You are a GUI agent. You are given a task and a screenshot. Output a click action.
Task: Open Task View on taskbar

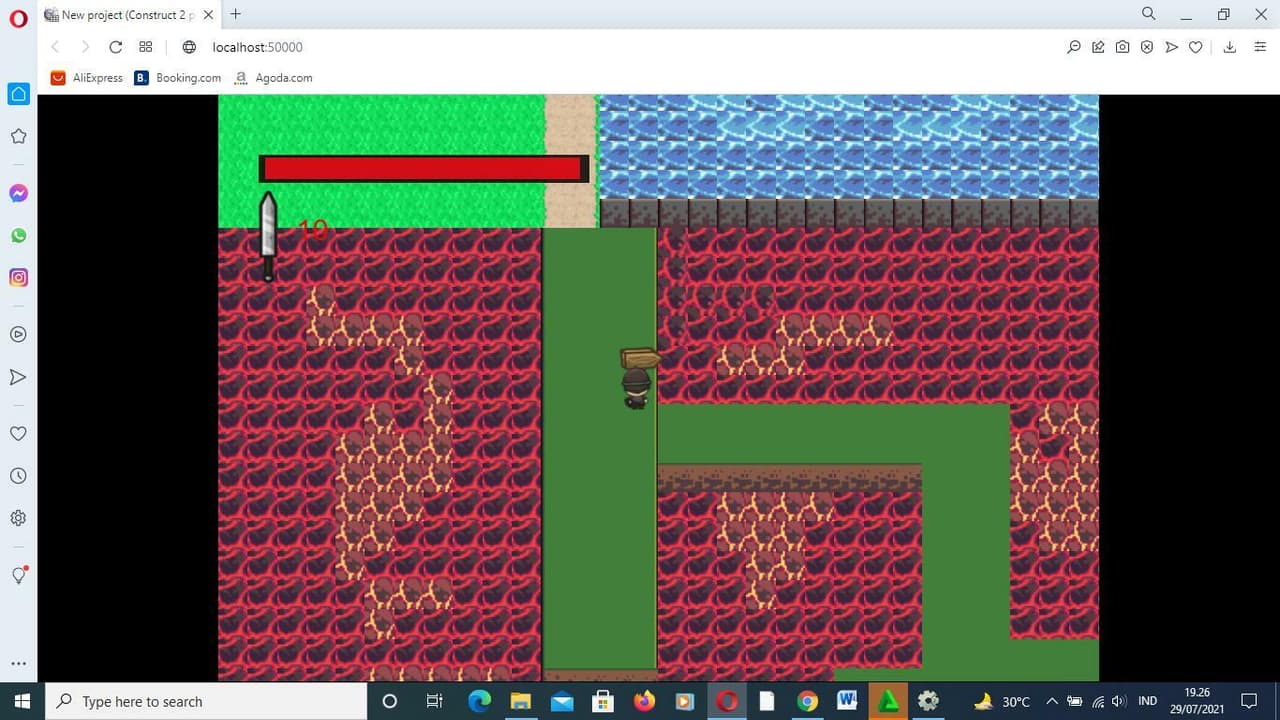tap(434, 701)
